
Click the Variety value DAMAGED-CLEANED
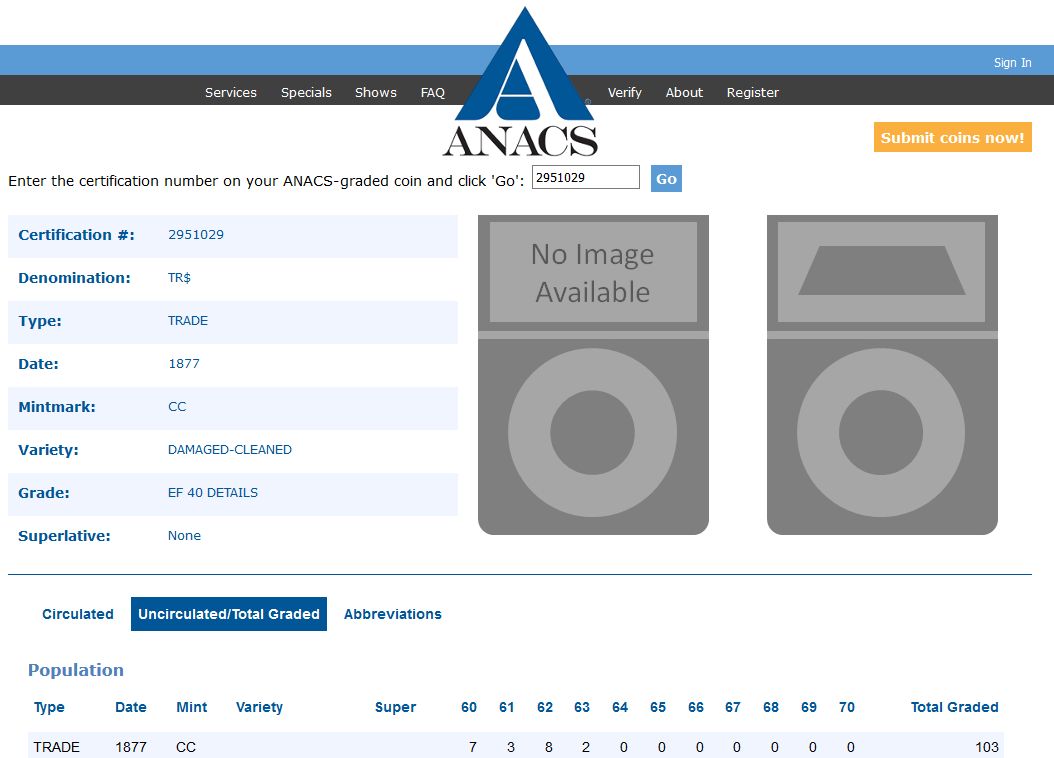229,450
